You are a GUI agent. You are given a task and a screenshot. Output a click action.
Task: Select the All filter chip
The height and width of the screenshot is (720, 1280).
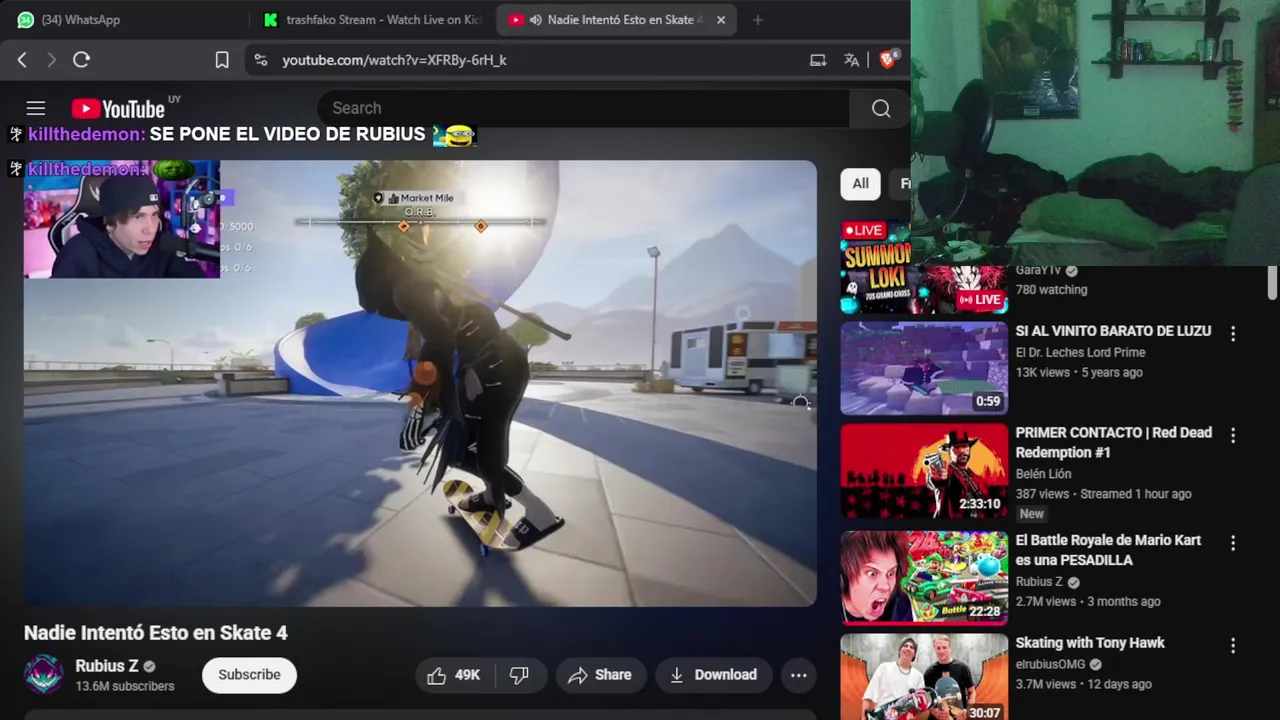(x=860, y=184)
